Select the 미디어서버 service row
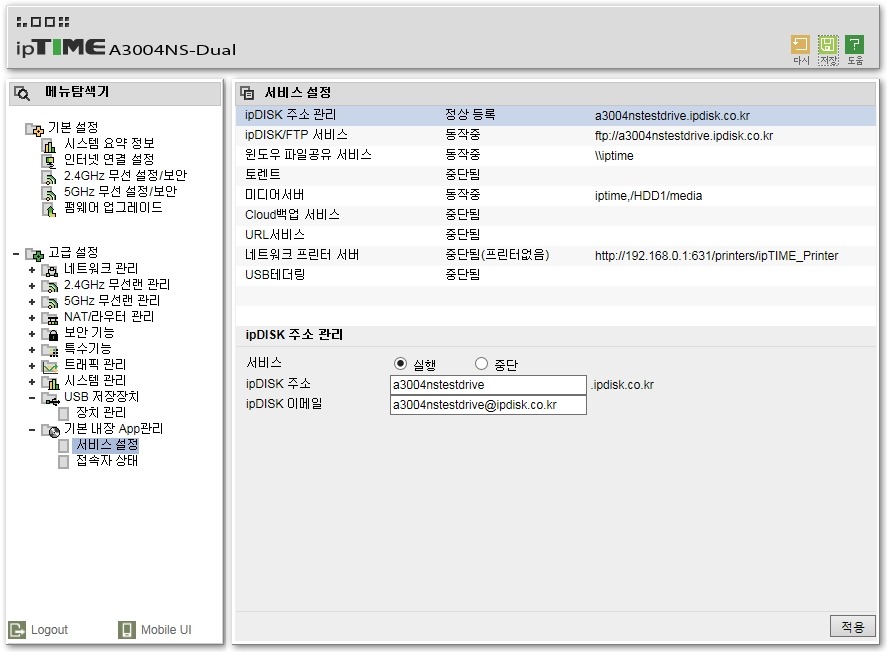The width and height of the screenshot is (890, 655). click(556, 195)
